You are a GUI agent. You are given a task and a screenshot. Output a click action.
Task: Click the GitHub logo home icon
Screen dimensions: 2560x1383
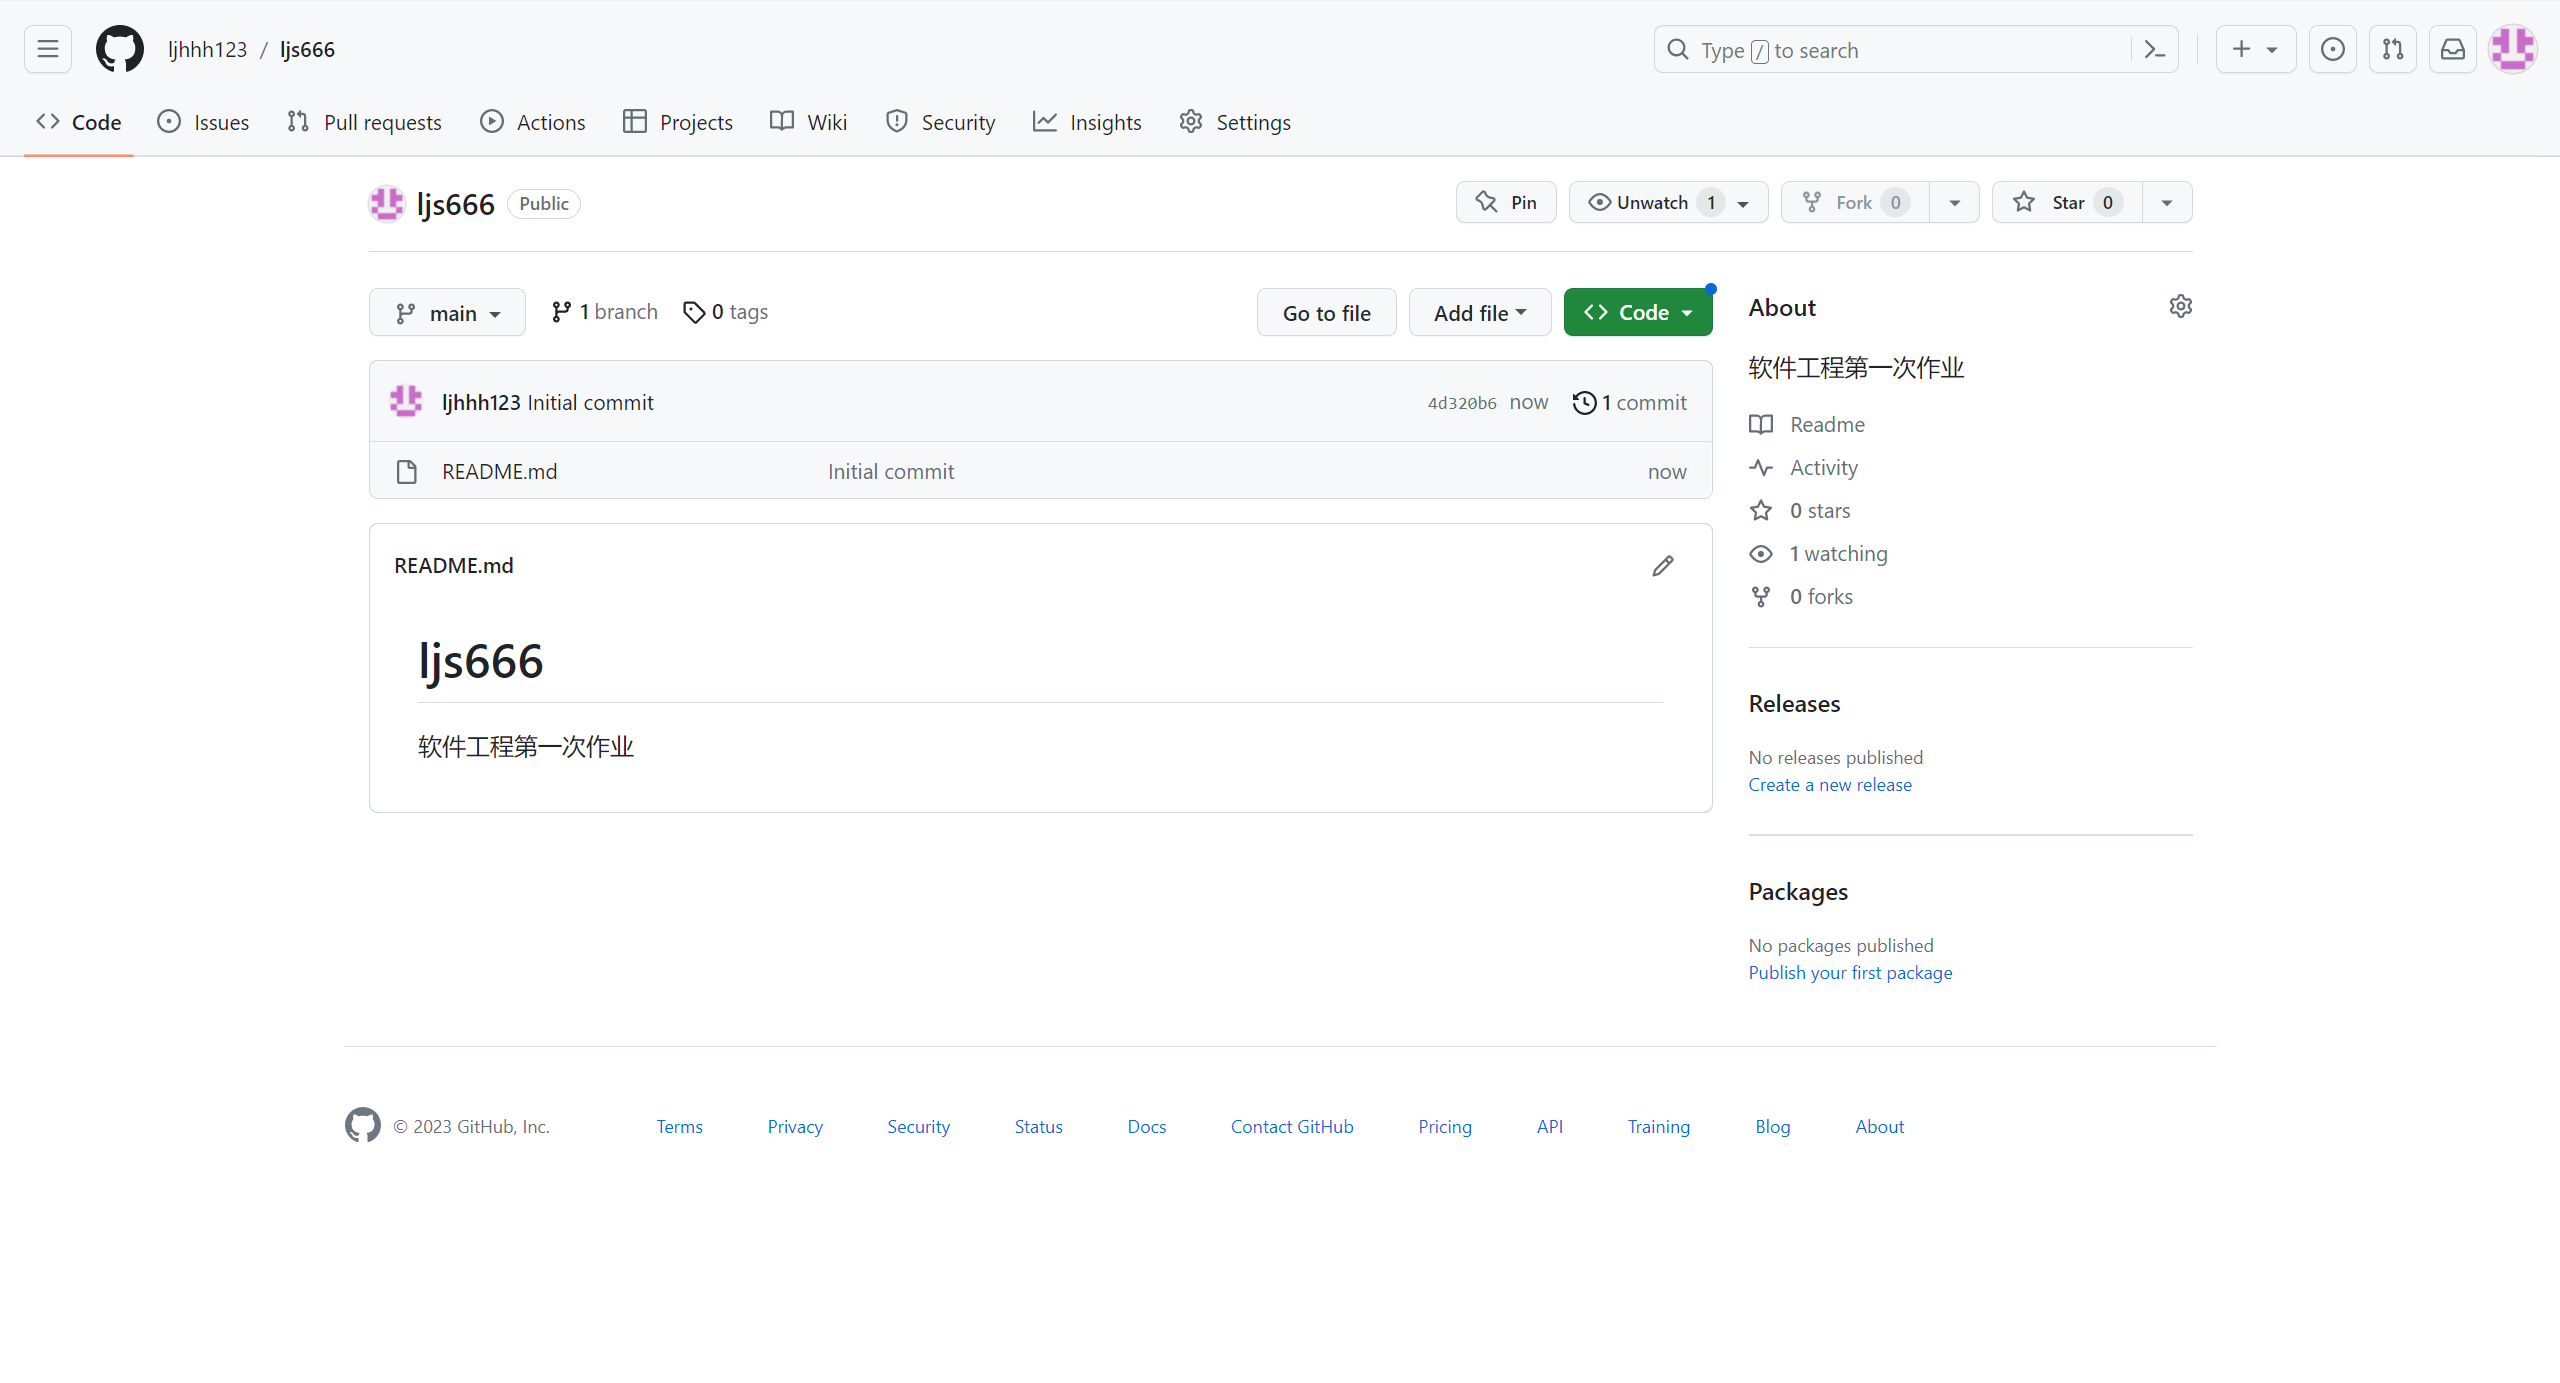click(x=119, y=49)
